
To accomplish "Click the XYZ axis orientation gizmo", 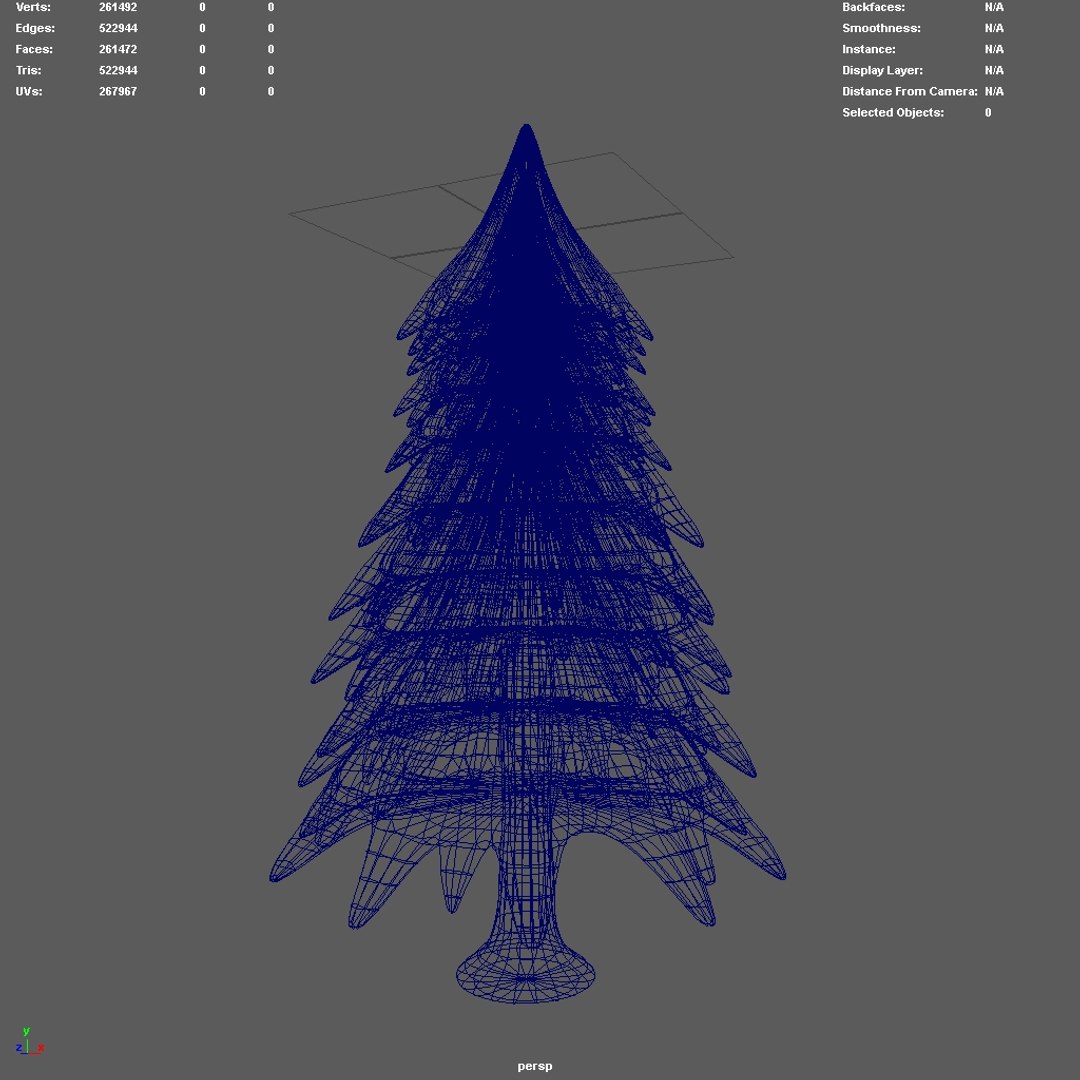I will (30, 1041).
